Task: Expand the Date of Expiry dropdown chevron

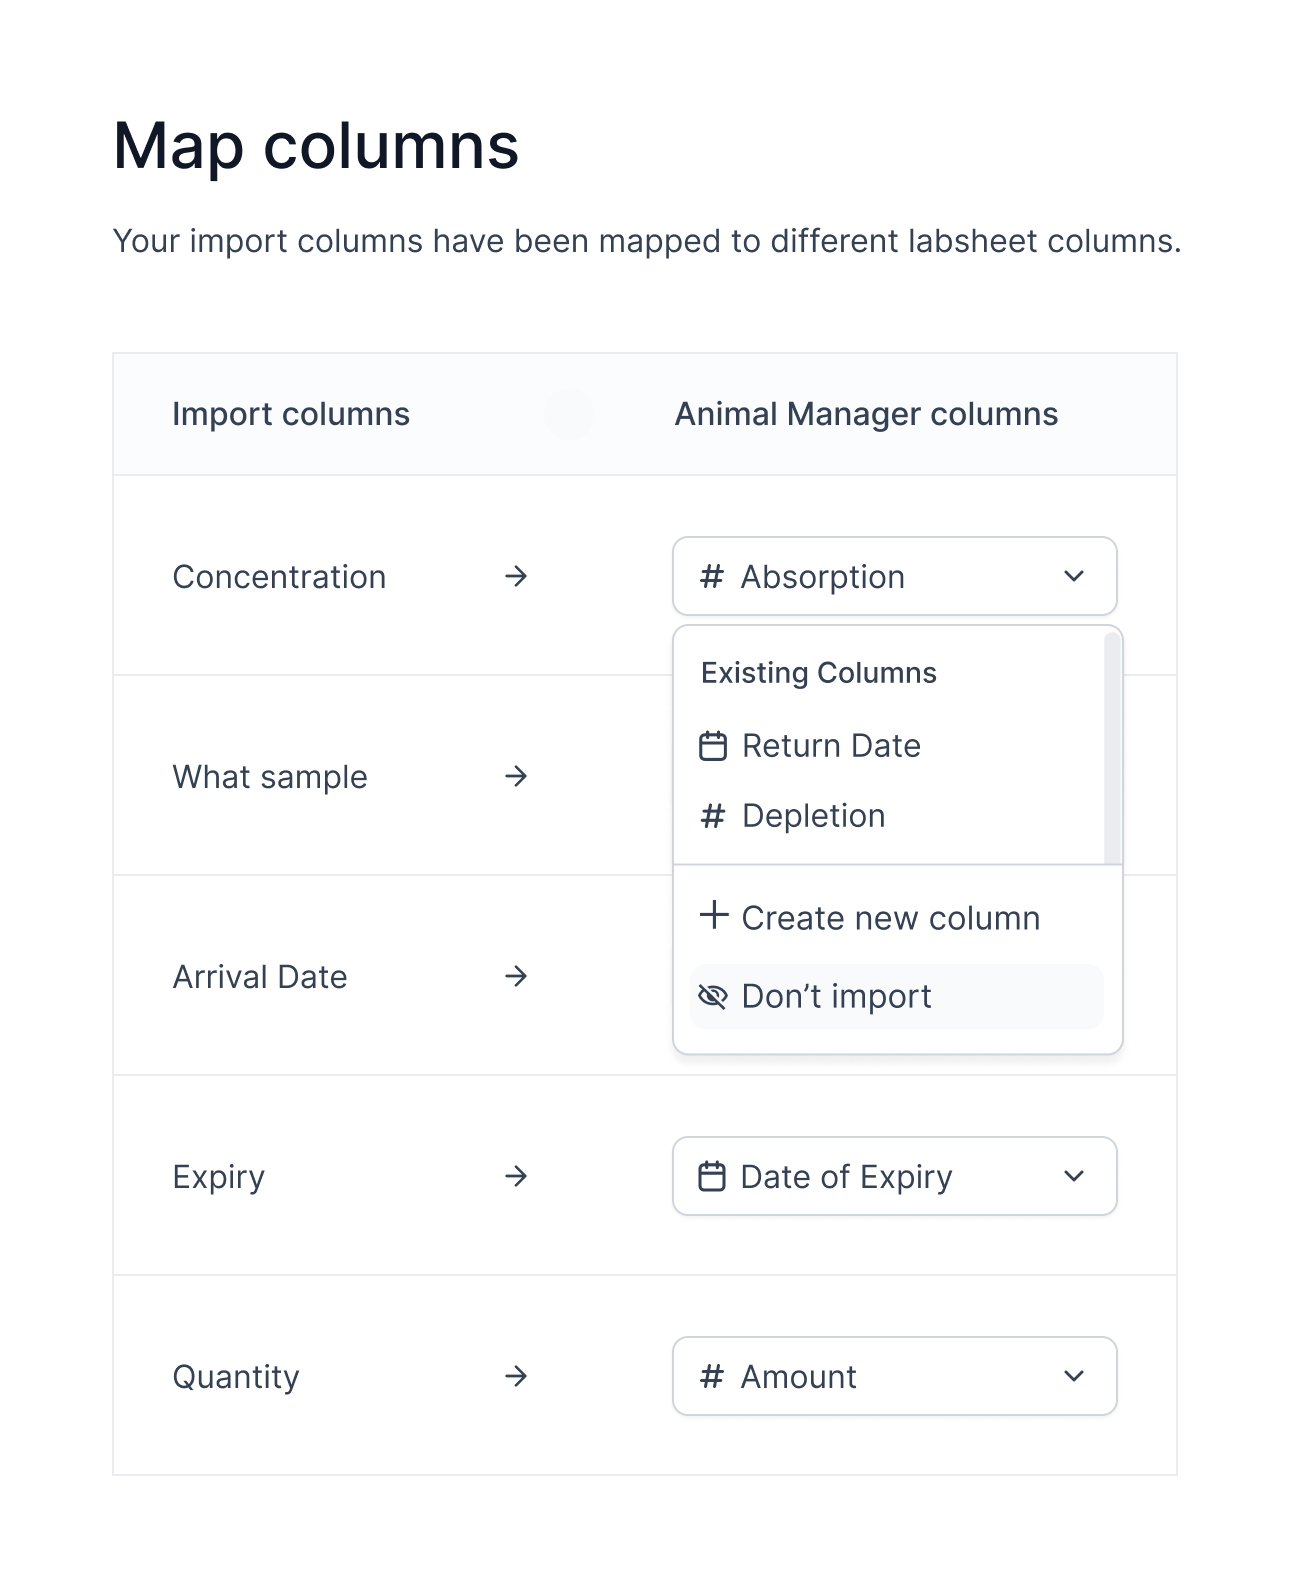Action: [x=1074, y=1176]
